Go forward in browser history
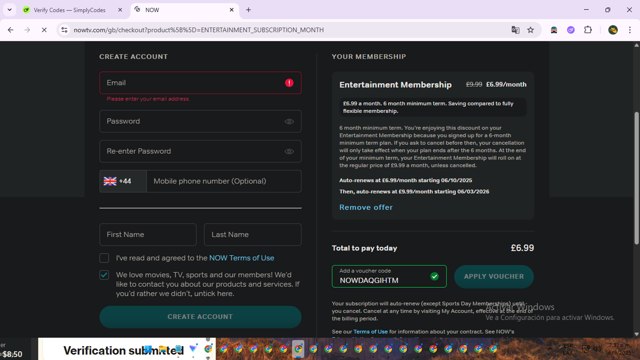Screen dimensions: 640x360 (27, 30)
